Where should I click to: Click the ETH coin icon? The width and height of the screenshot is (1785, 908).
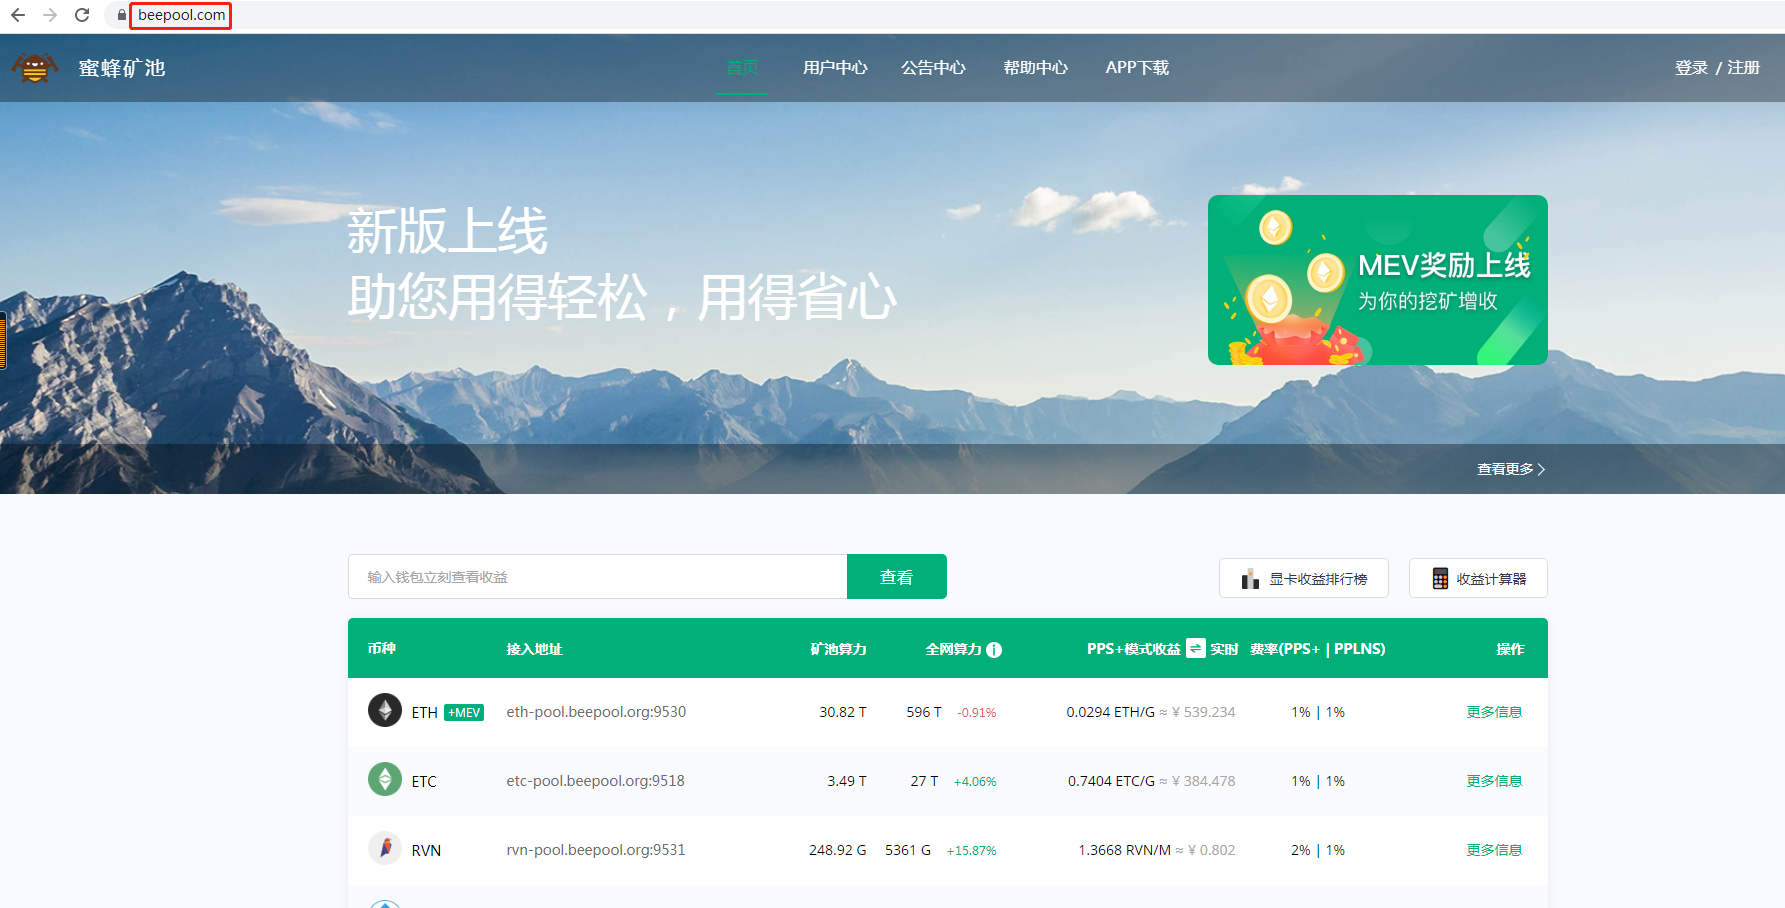(x=385, y=710)
